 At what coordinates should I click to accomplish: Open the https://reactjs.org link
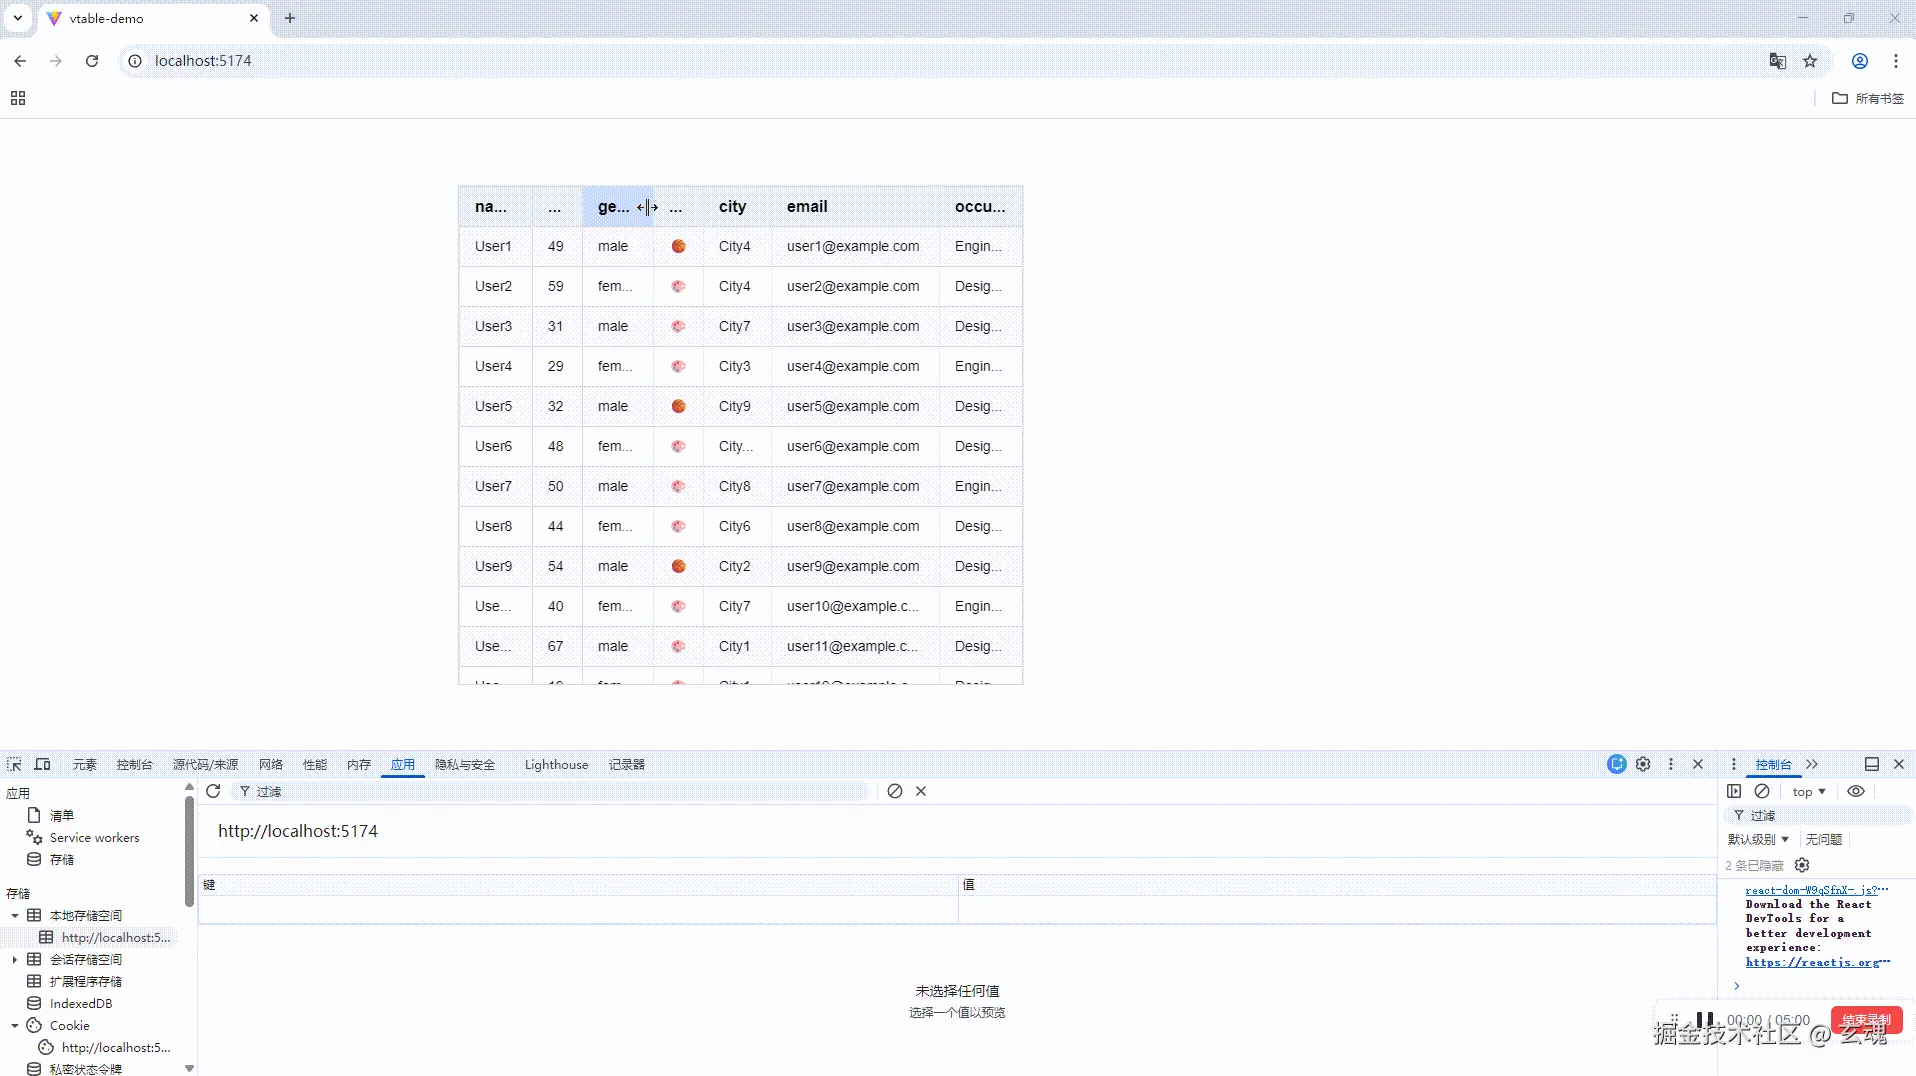1817,962
